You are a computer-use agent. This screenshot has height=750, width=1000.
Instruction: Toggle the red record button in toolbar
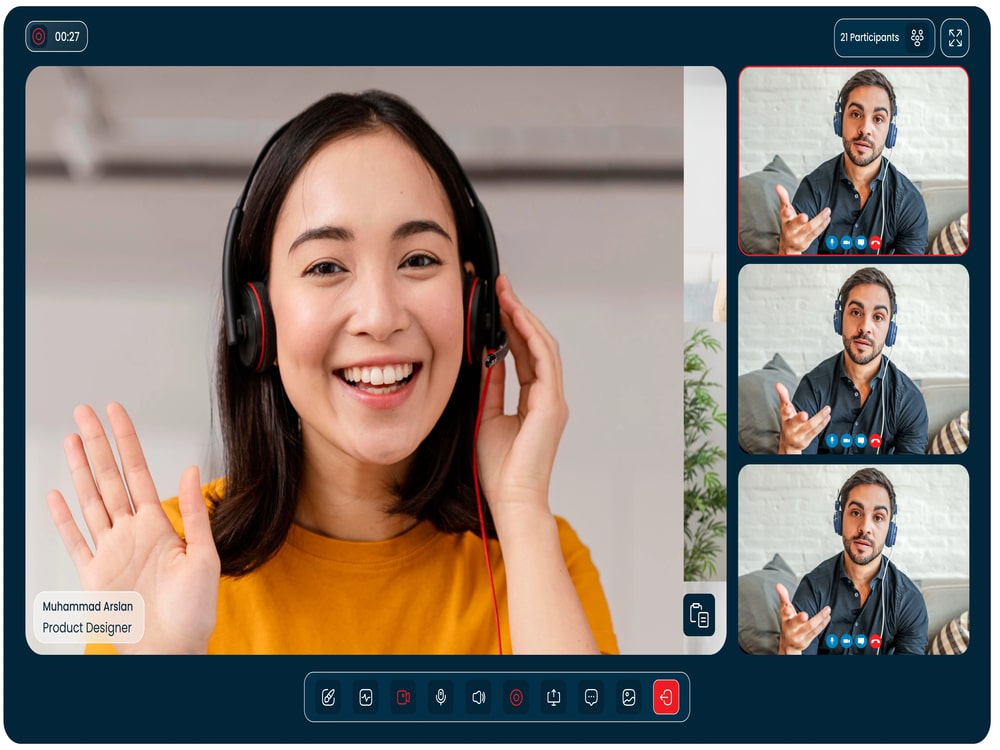(516, 697)
